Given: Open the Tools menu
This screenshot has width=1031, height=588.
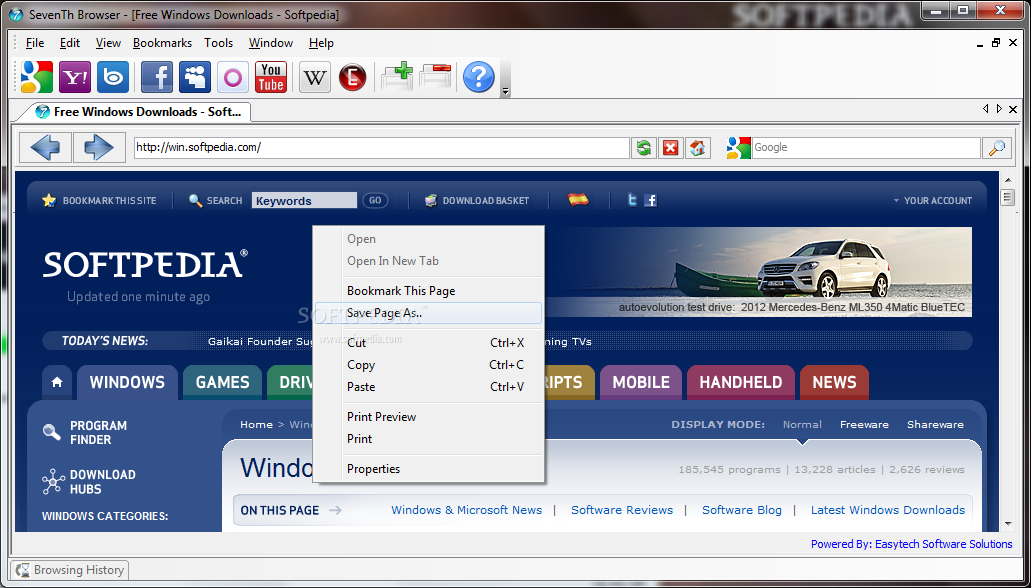Looking at the screenshot, I should pyautogui.click(x=218, y=43).
